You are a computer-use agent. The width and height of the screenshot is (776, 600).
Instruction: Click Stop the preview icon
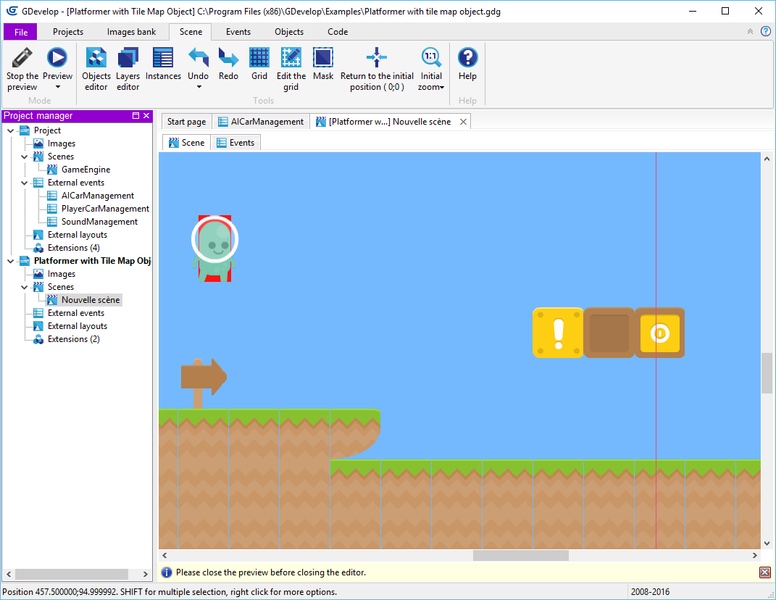click(22, 58)
